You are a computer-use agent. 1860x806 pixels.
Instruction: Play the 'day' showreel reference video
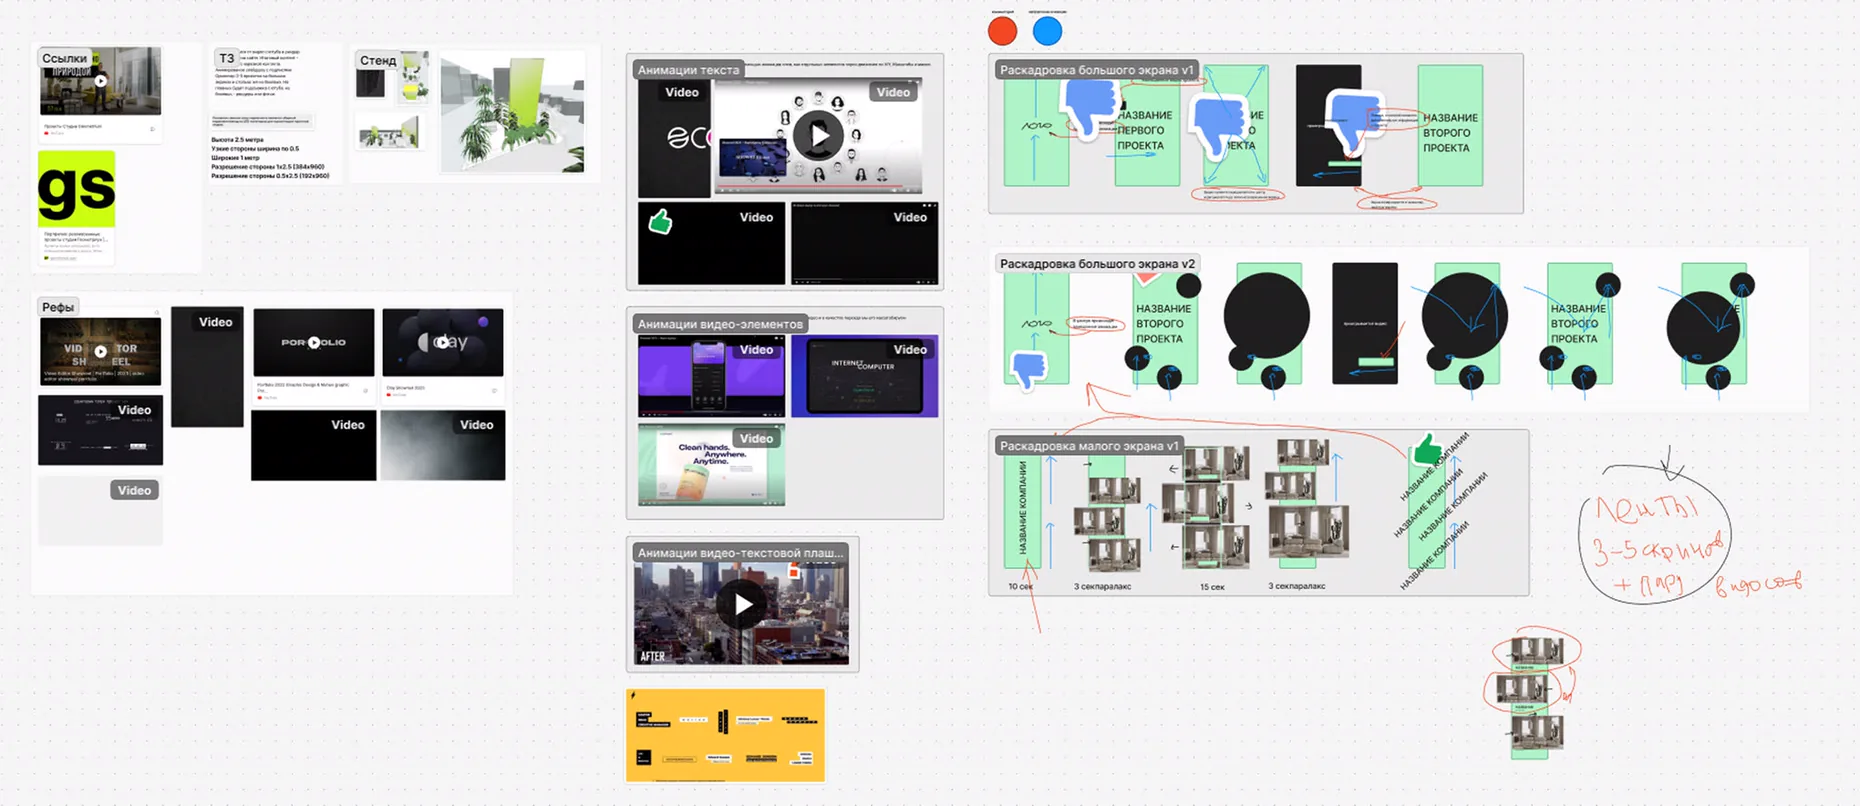tap(442, 342)
